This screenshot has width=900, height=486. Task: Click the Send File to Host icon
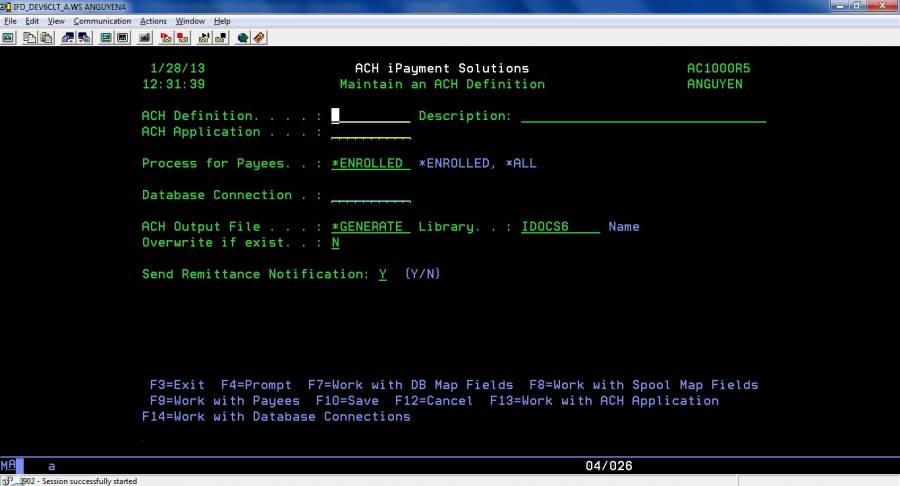pyautogui.click(x=68, y=38)
